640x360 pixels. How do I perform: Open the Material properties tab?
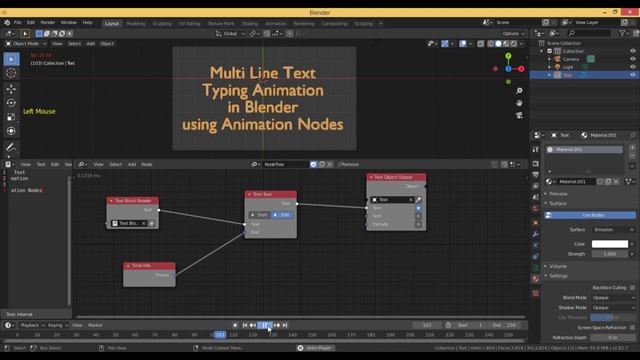click(x=536, y=279)
